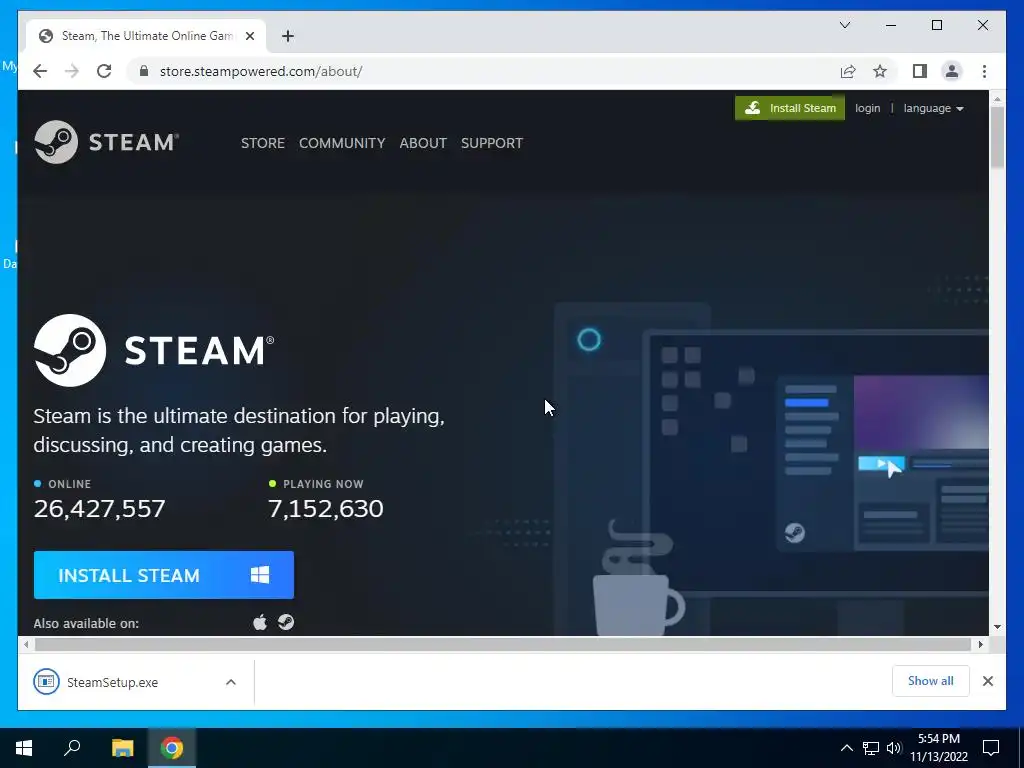The height and width of the screenshot is (768, 1024).
Task: Click the browser forward arrow
Action: click(x=72, y=71)
